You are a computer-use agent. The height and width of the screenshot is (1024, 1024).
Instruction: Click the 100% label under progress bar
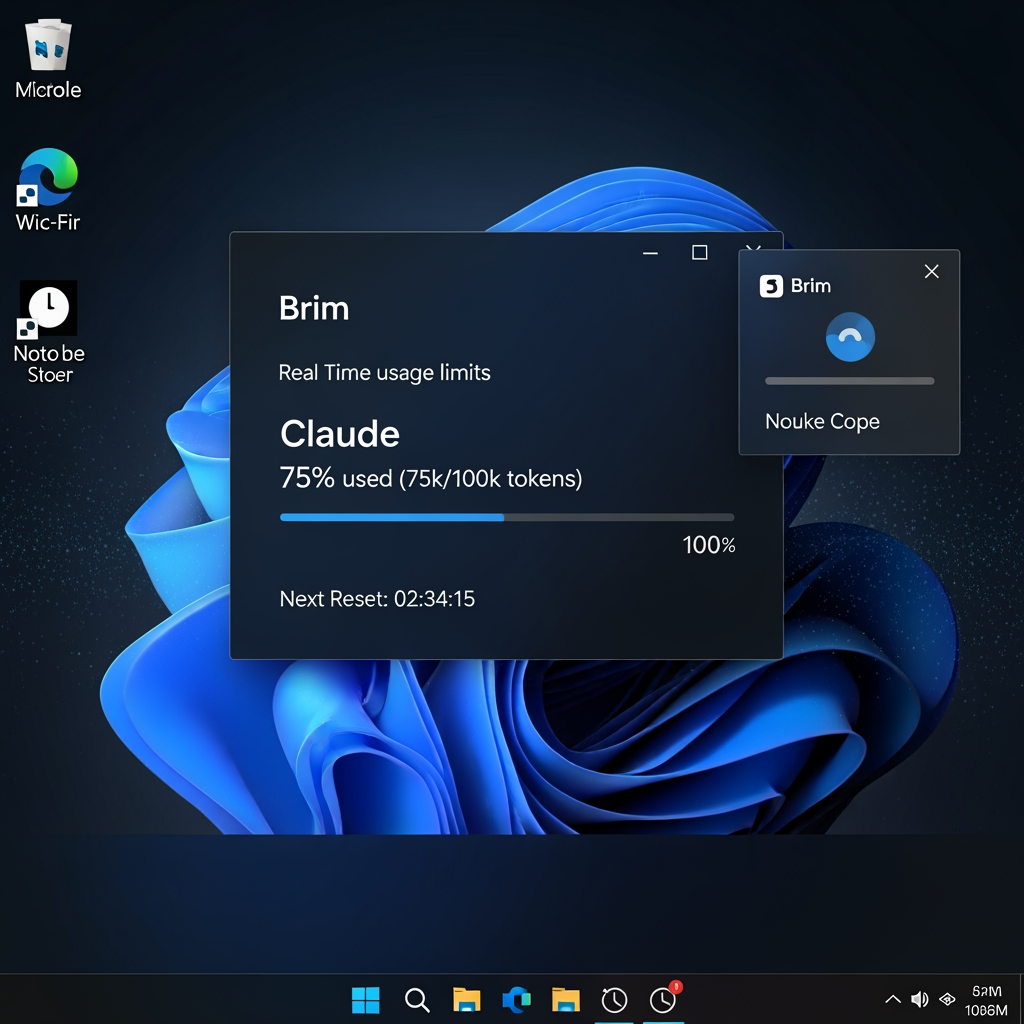click(x=709, y=545)
